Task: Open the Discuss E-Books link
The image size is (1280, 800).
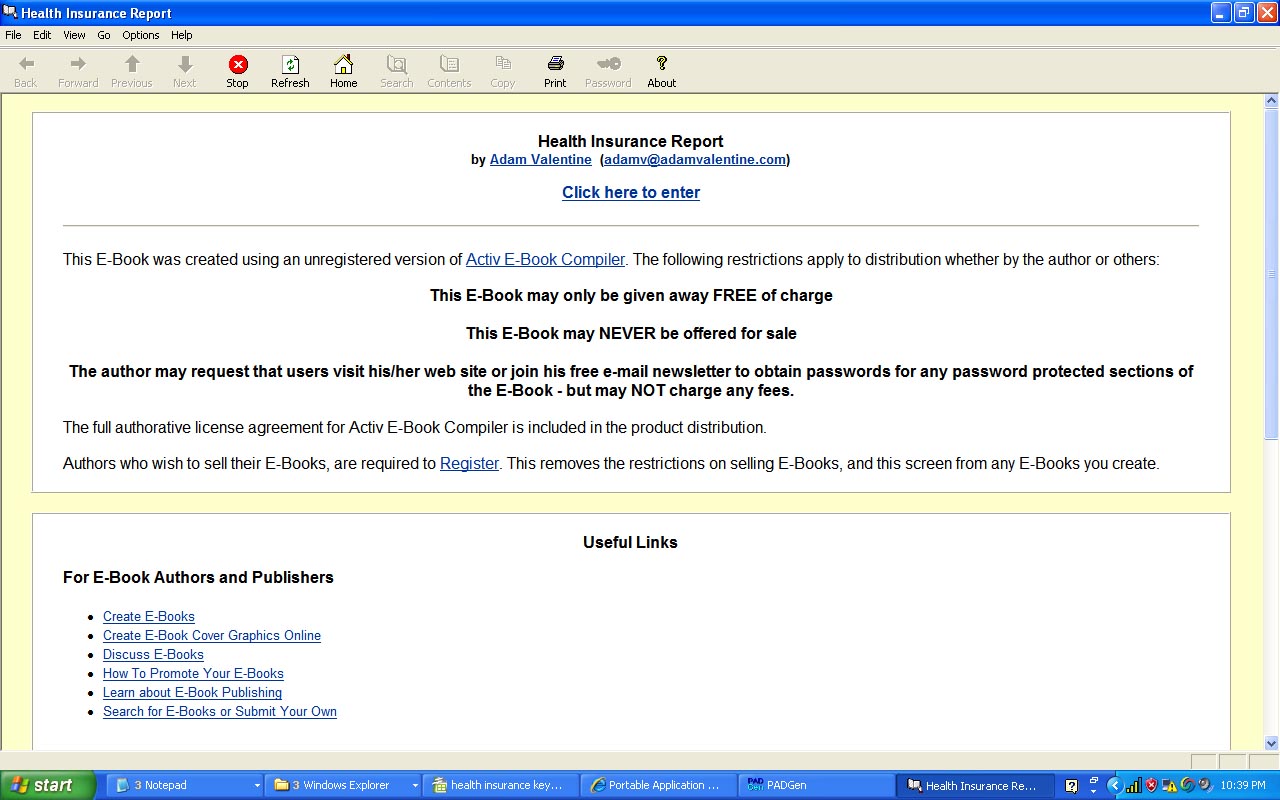Action: pos(153,655)
